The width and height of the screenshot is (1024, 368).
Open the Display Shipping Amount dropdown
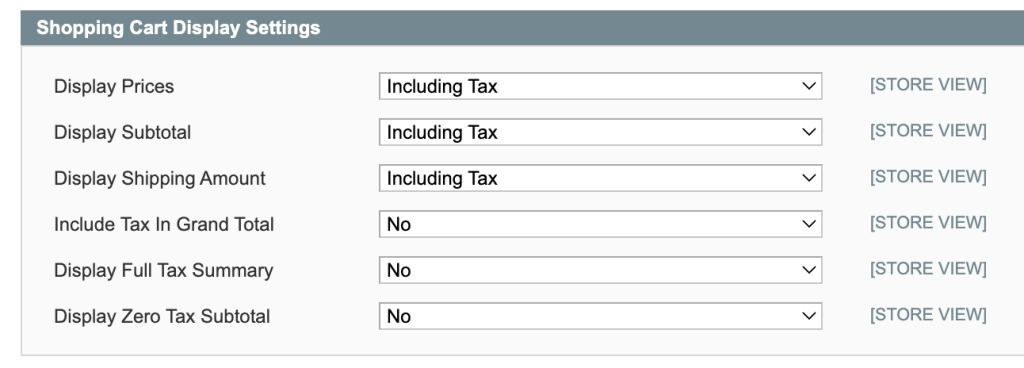pos(600,178)
